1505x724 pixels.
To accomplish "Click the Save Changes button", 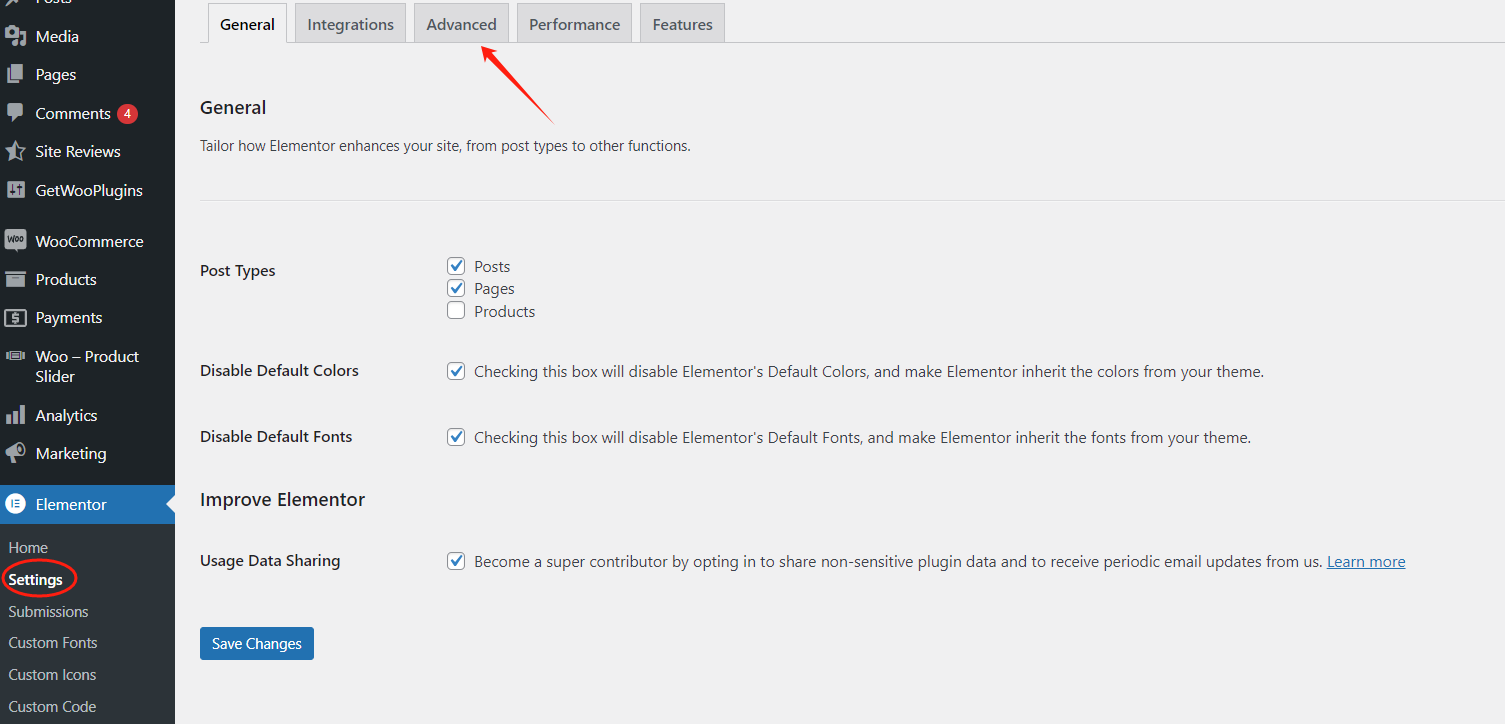I will point(256,643).
